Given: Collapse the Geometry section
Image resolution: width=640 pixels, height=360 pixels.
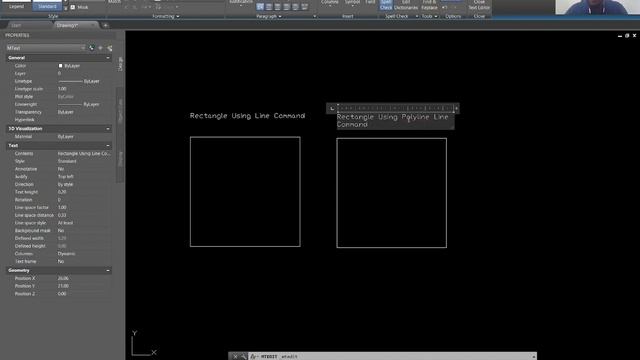Looking at the screenshot, I should click(108, 270).
